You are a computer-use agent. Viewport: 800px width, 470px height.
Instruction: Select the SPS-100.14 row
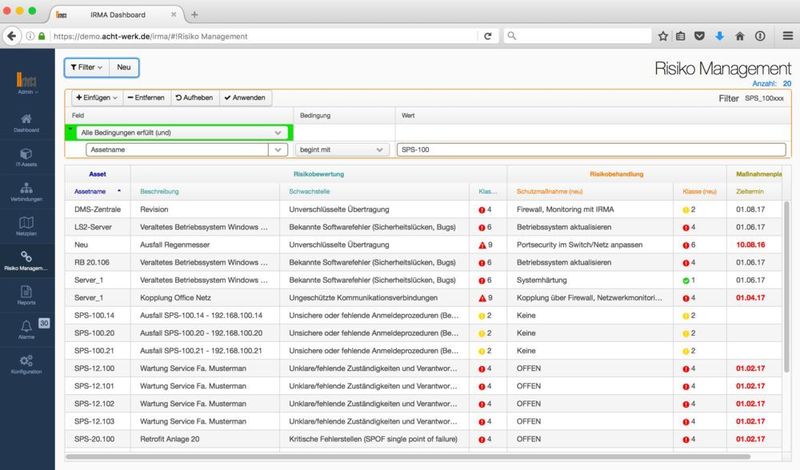coord(423,315)
